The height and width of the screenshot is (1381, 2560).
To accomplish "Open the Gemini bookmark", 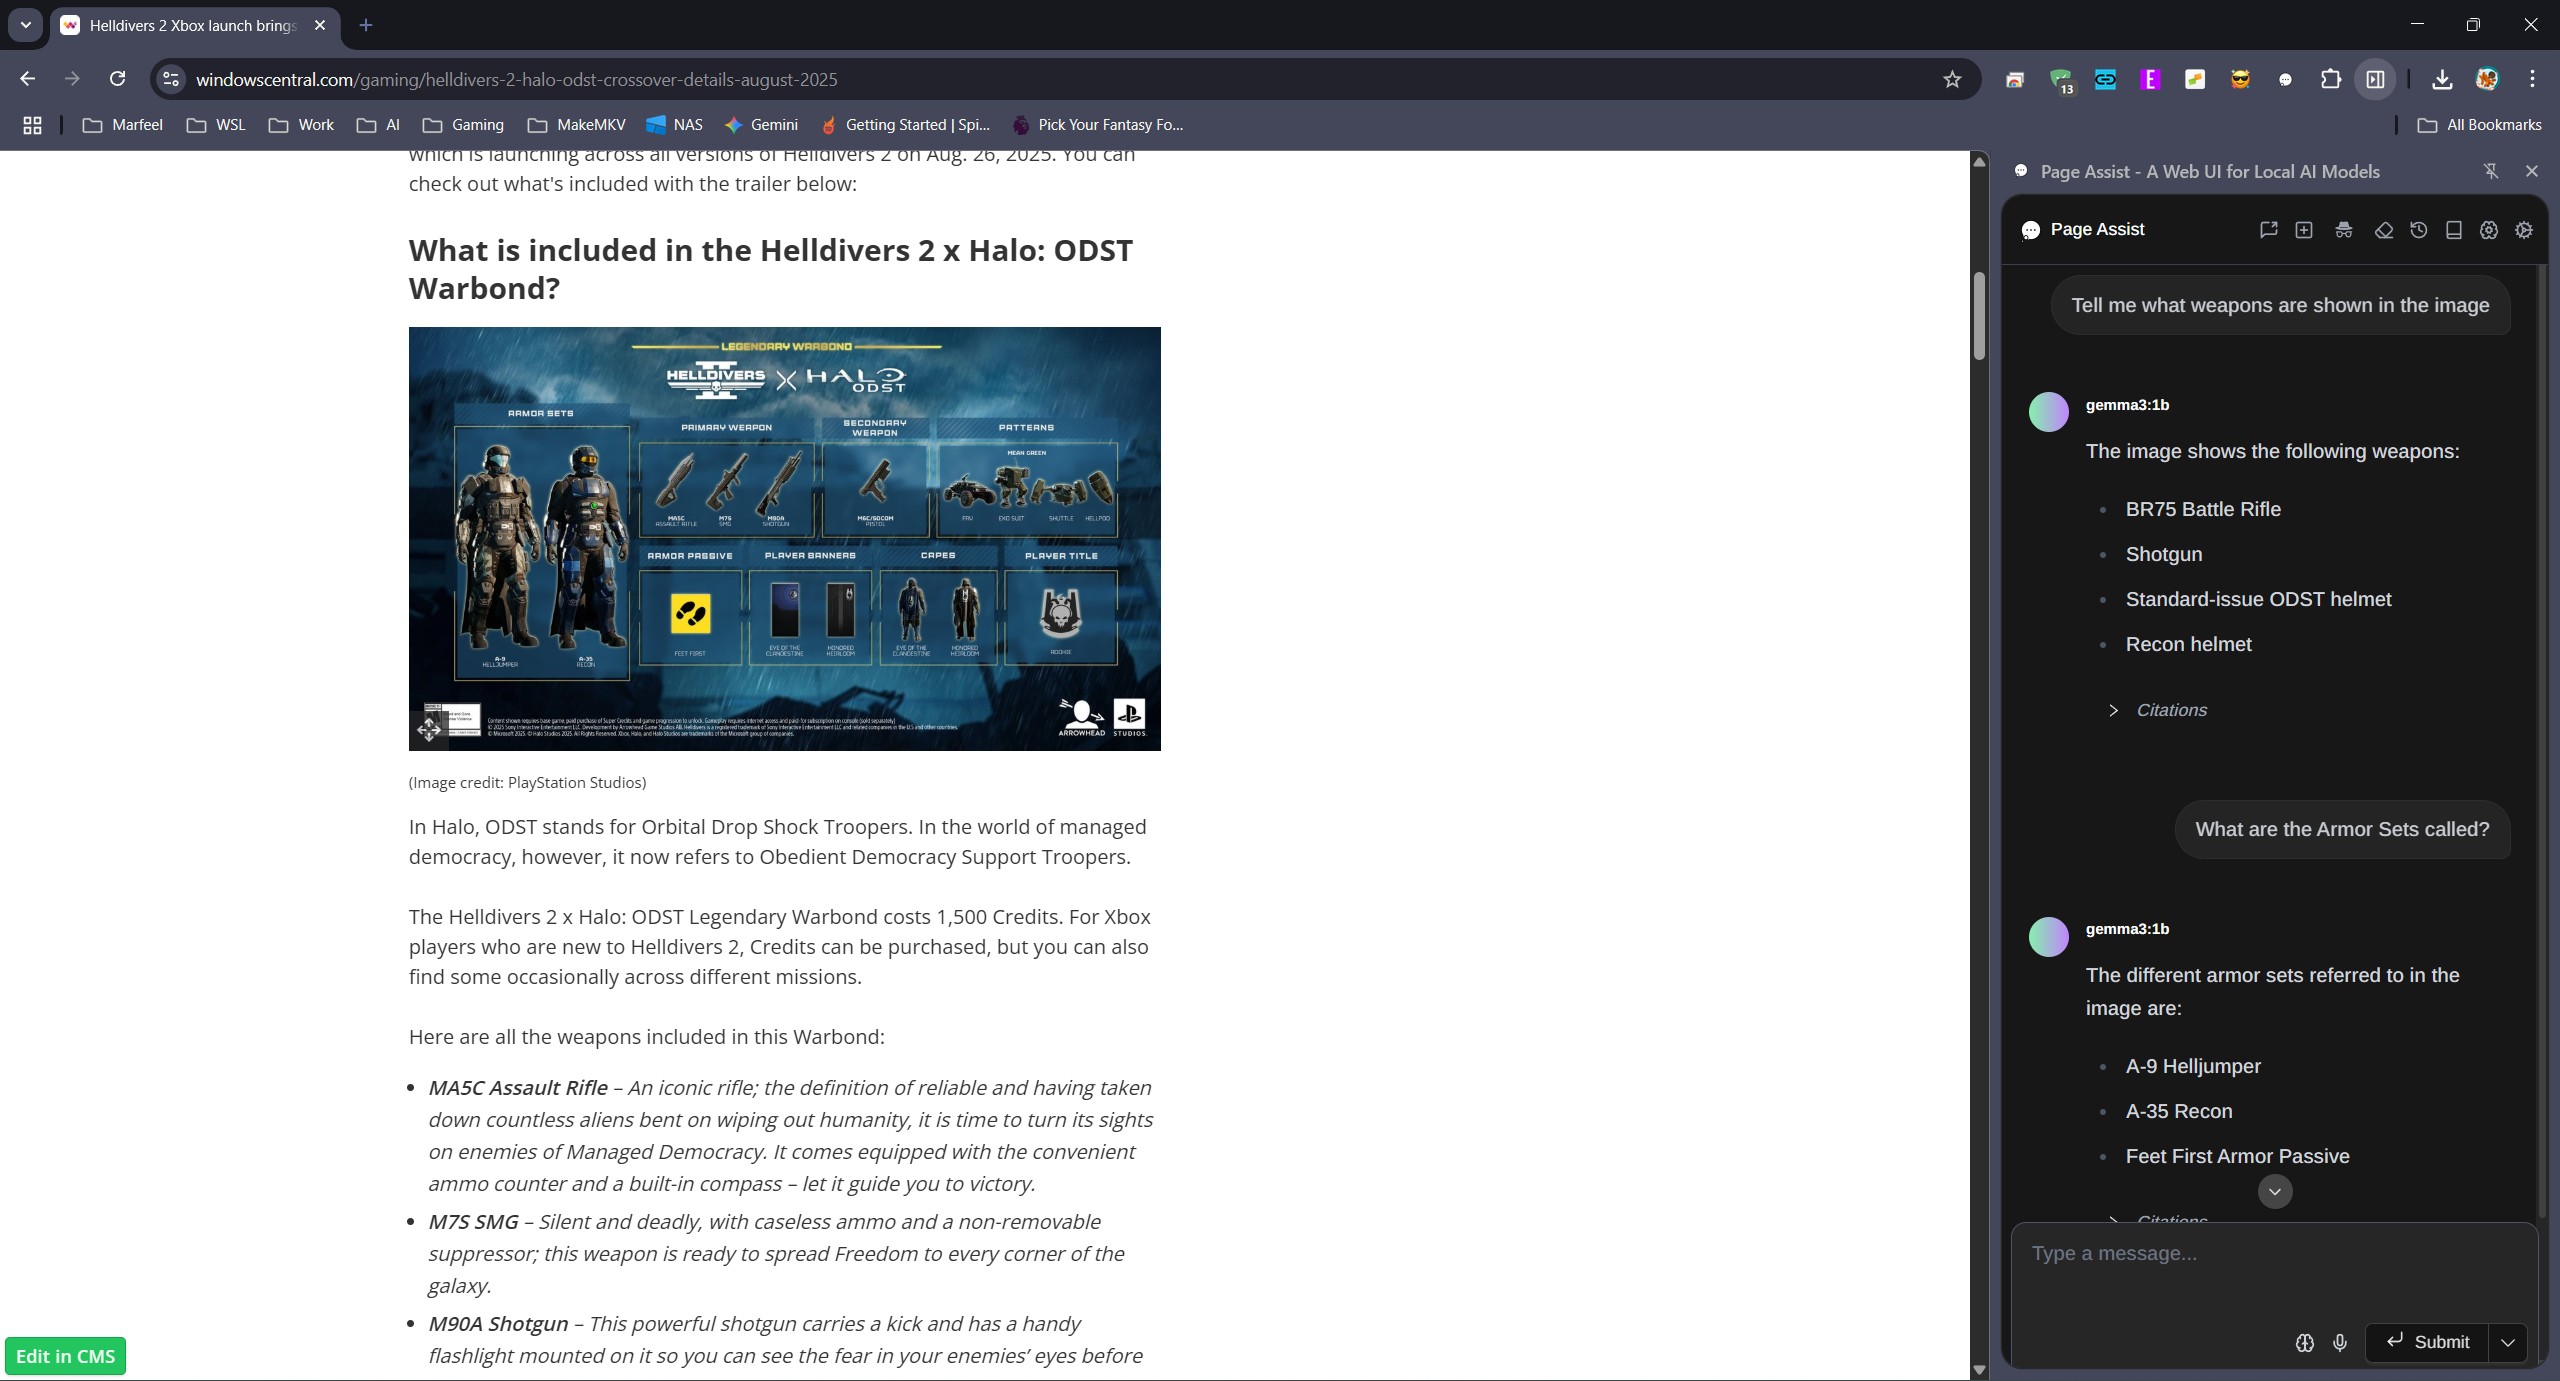I will click(x=762, y=125).
